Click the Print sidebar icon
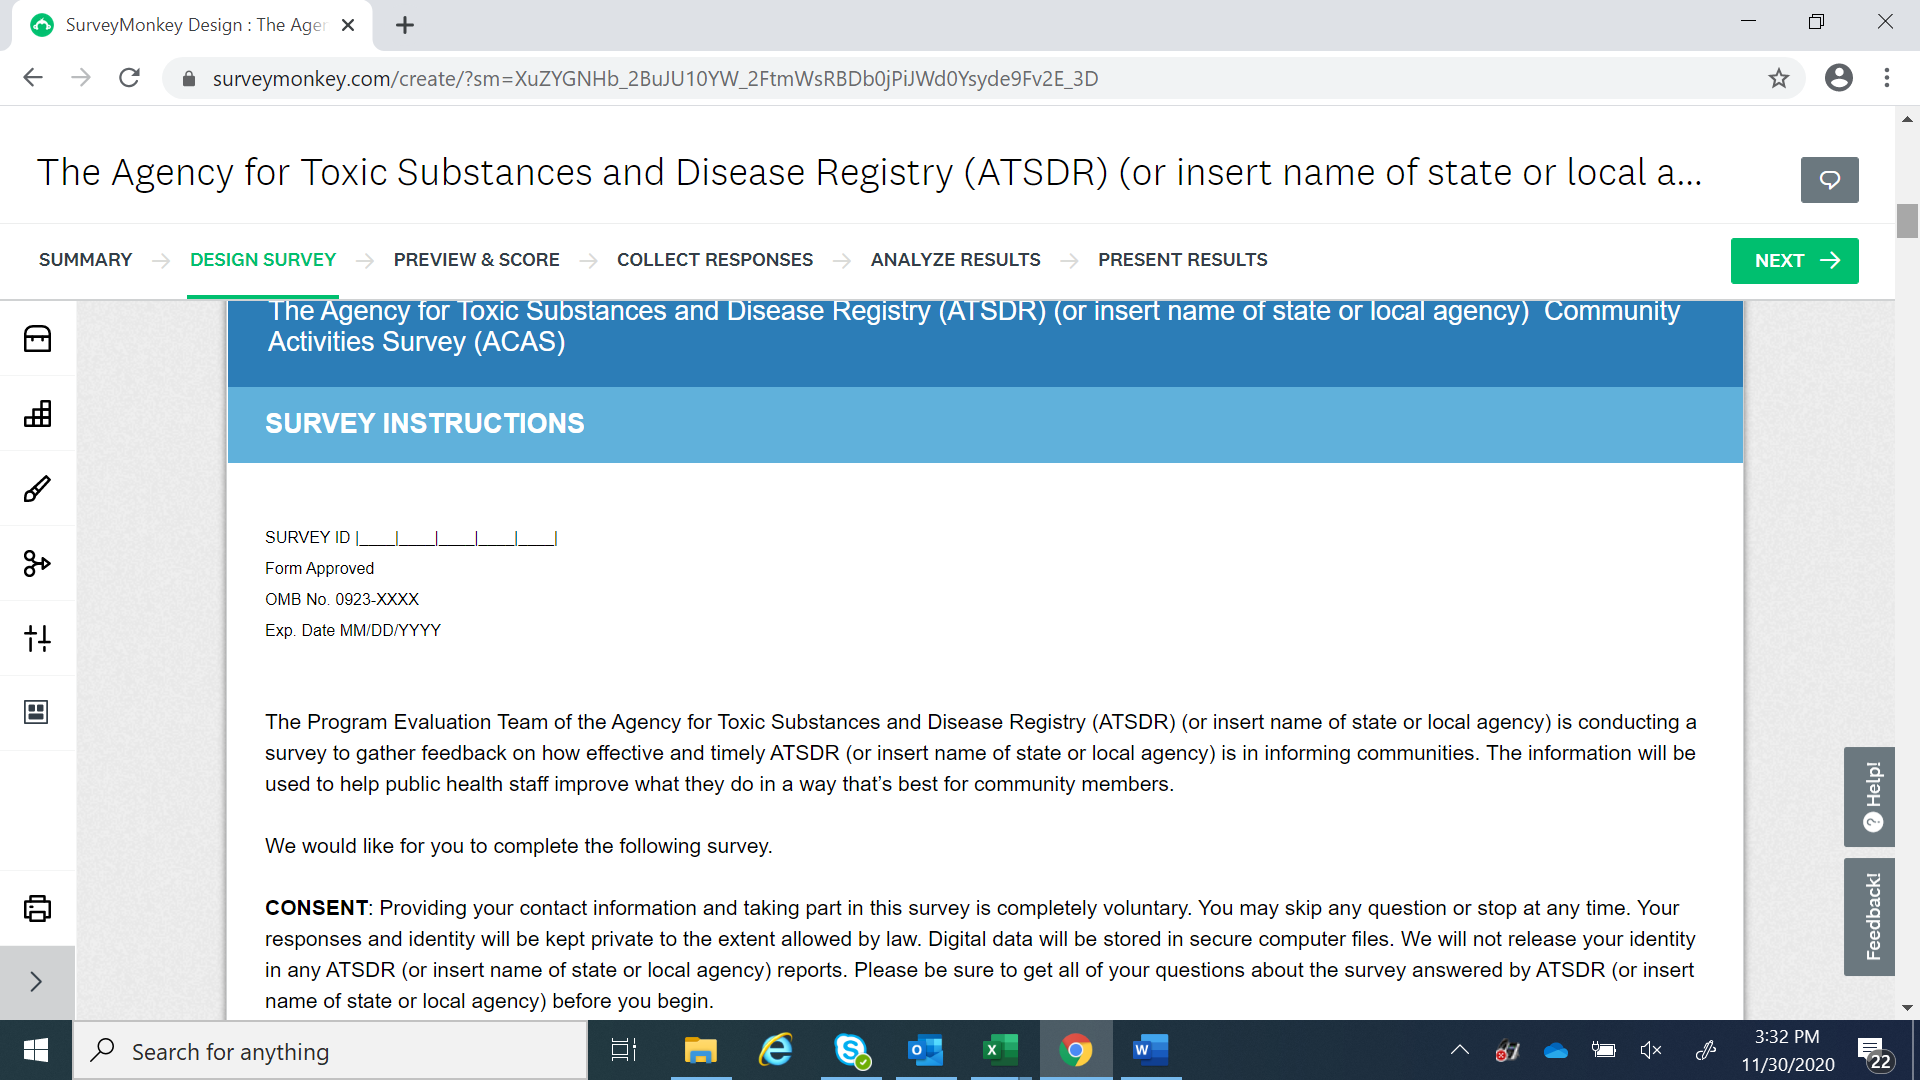The height and width of the screenshot is (1080, 1920). click(37, 908)
